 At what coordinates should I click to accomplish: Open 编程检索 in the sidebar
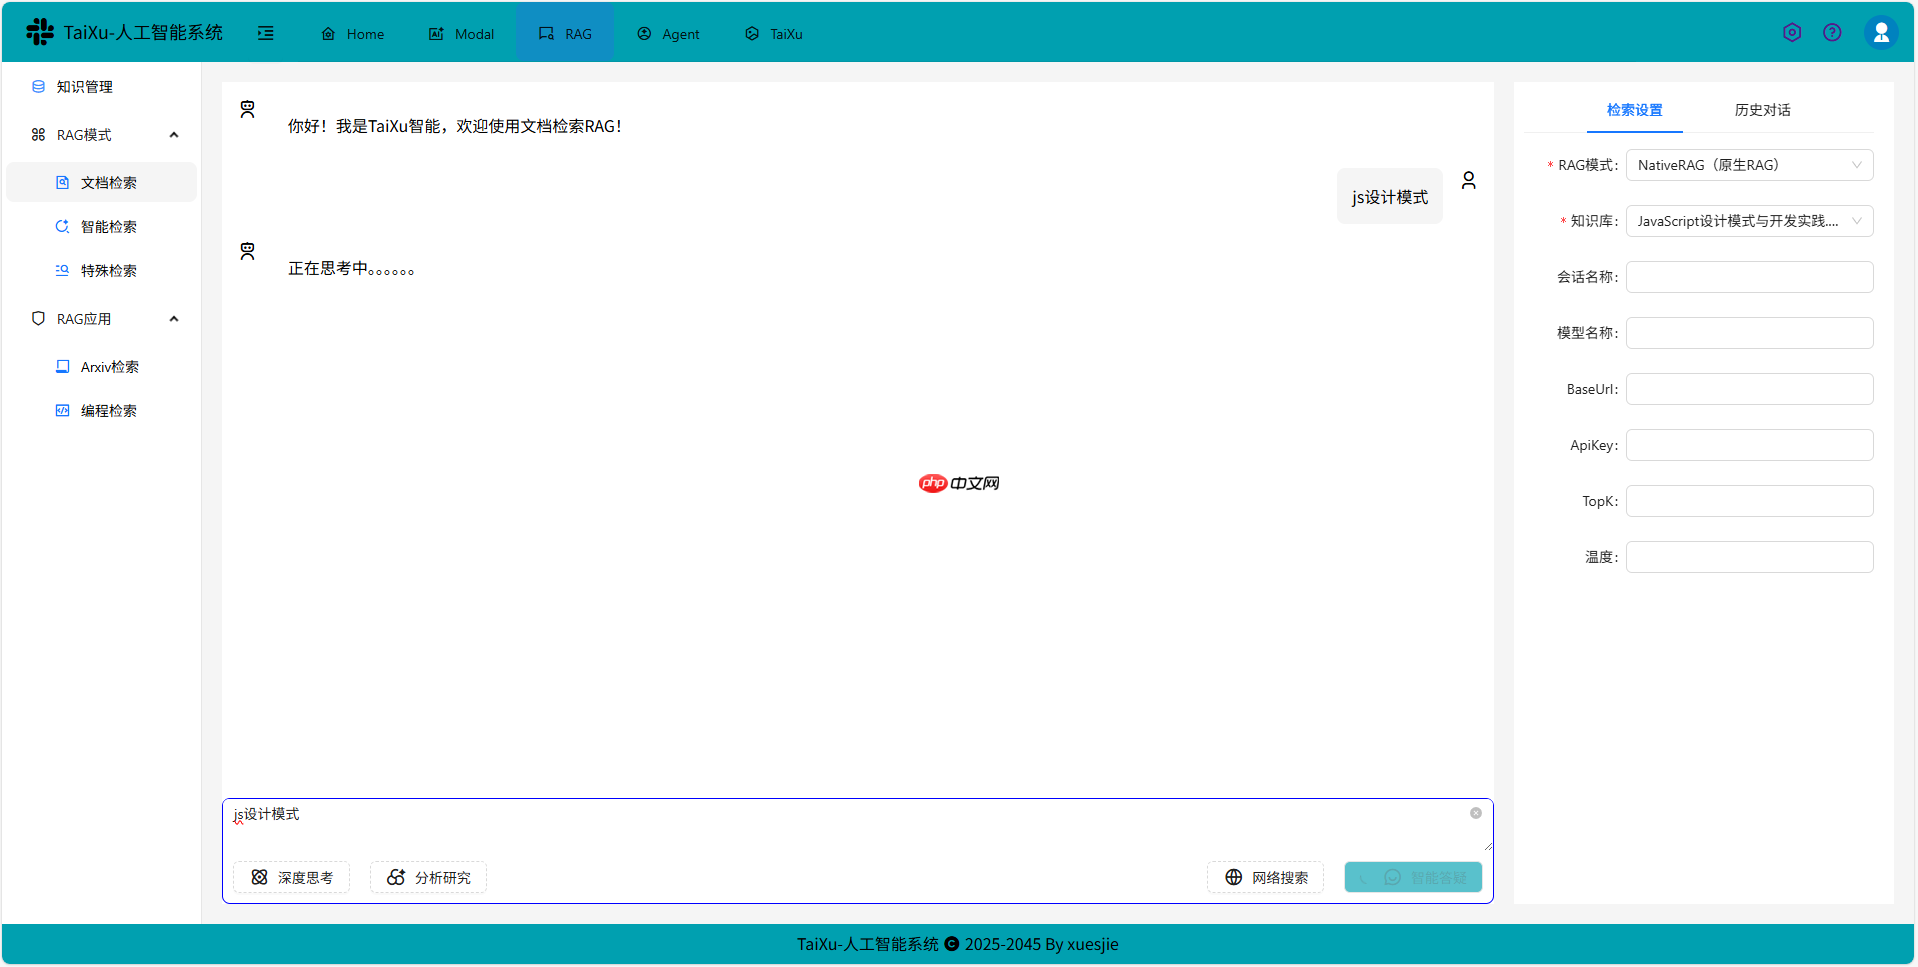click(x=108, y=410)
